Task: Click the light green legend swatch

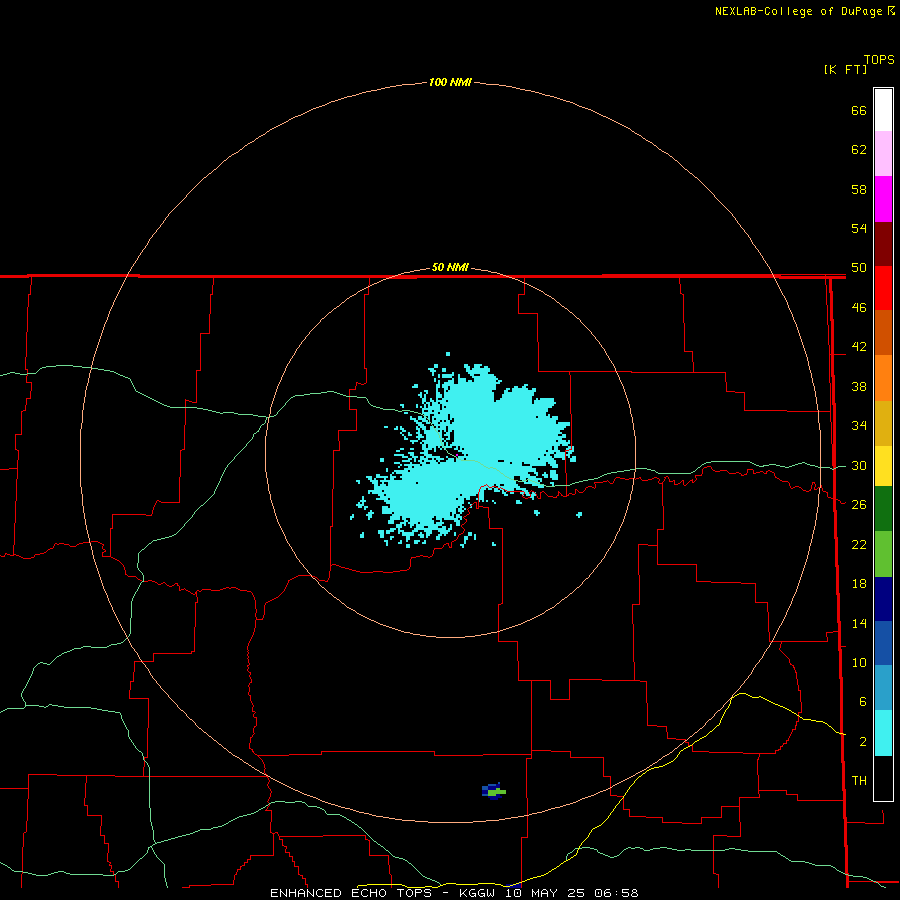Action: click(x=883, y=554)
